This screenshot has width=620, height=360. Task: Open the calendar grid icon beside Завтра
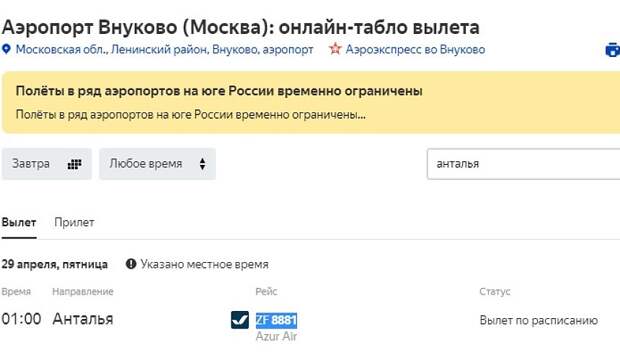click(74, 164)
